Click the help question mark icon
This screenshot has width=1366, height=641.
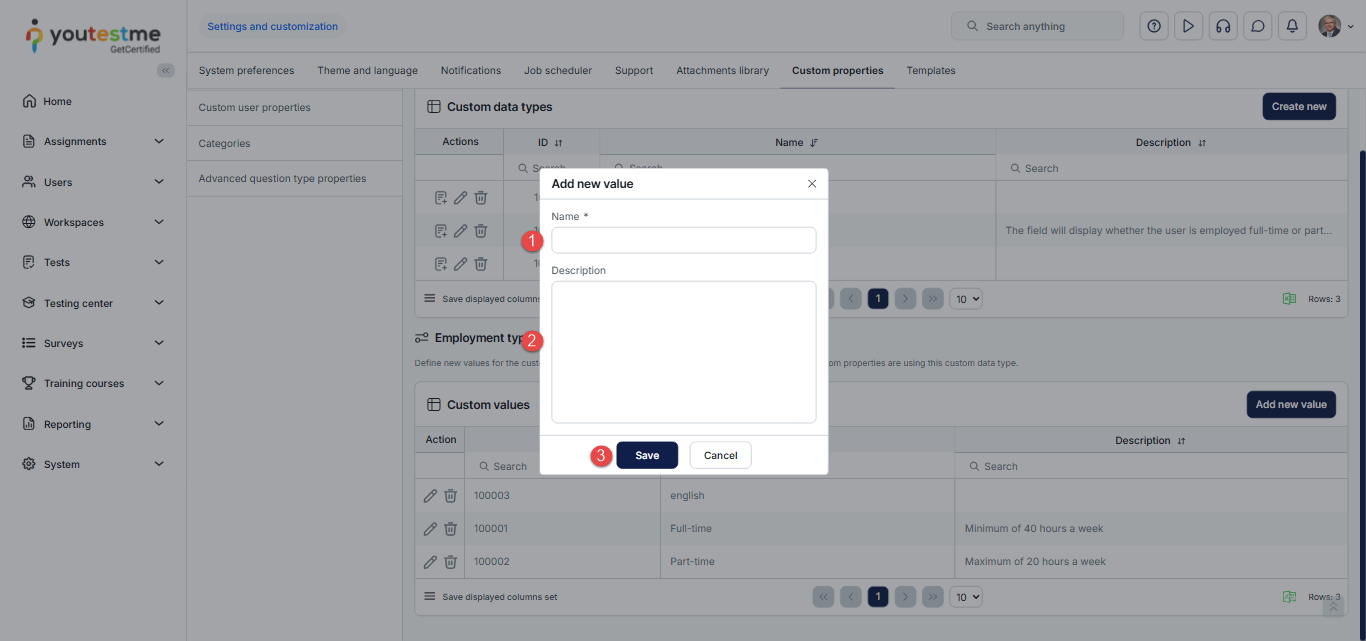(1154, 27)
